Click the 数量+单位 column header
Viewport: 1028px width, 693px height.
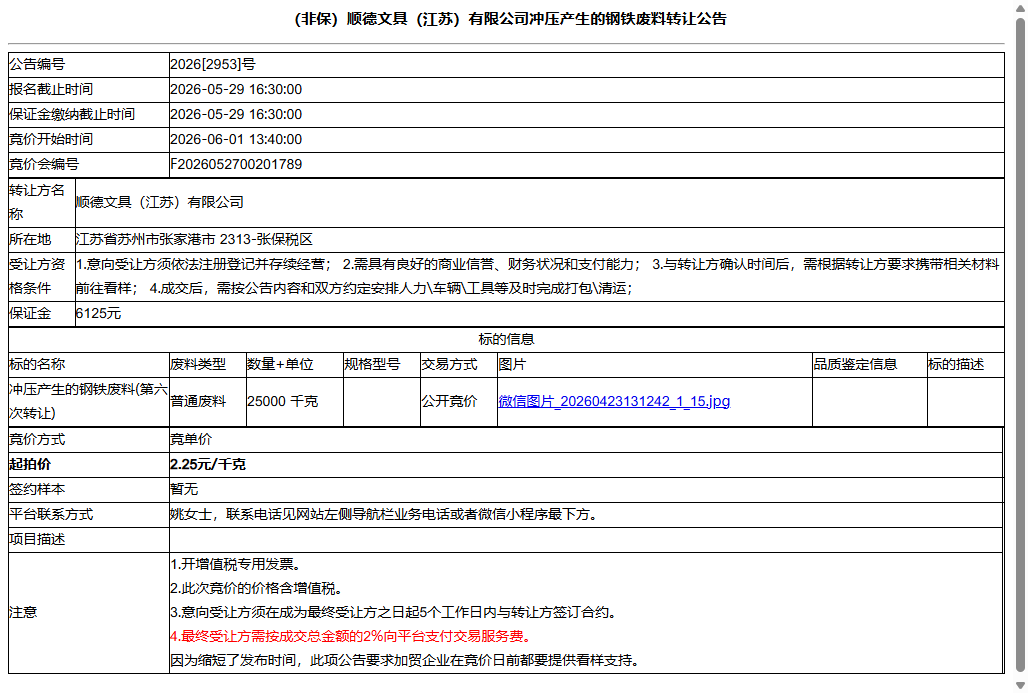(x=281, y=365)
